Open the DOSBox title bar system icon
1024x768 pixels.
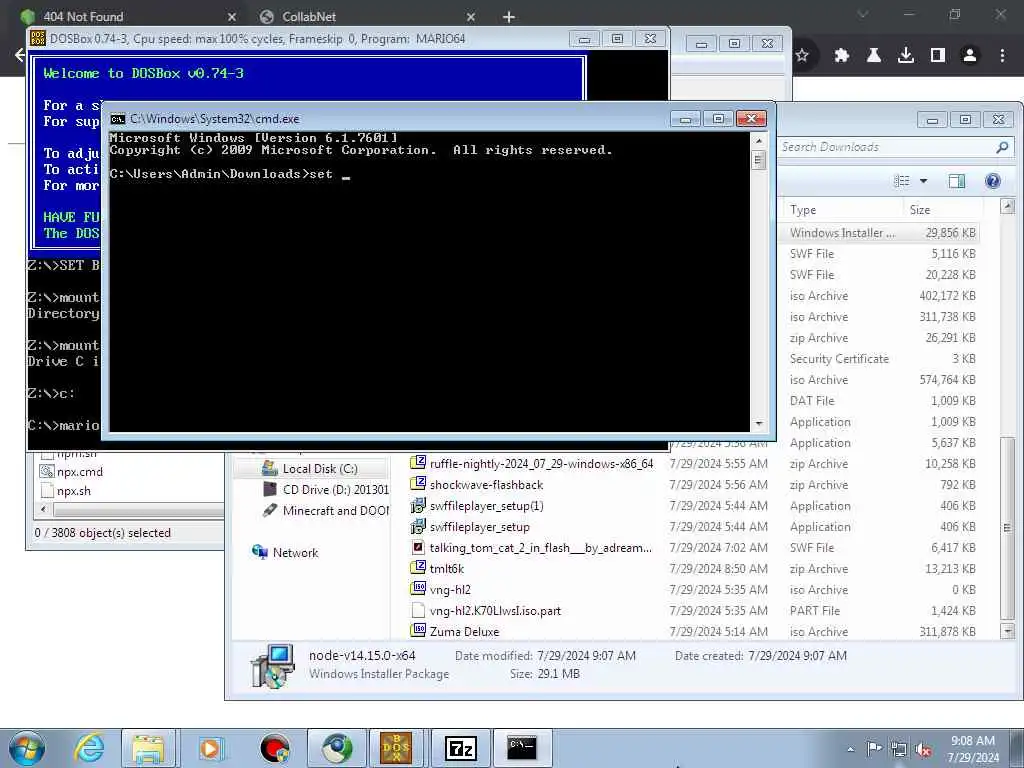(38, 39)
